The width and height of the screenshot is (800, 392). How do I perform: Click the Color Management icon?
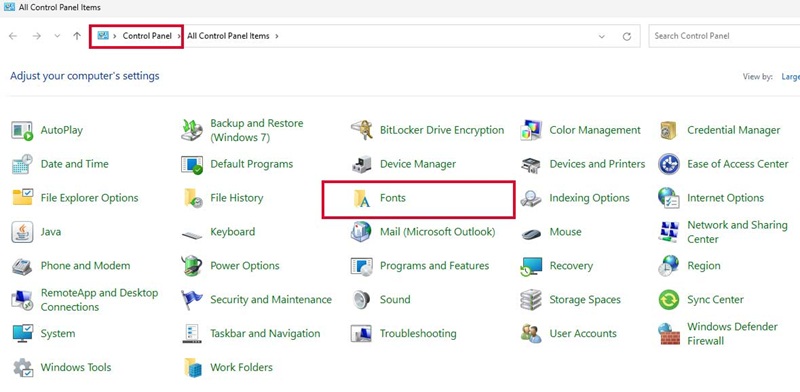point(531,131)
